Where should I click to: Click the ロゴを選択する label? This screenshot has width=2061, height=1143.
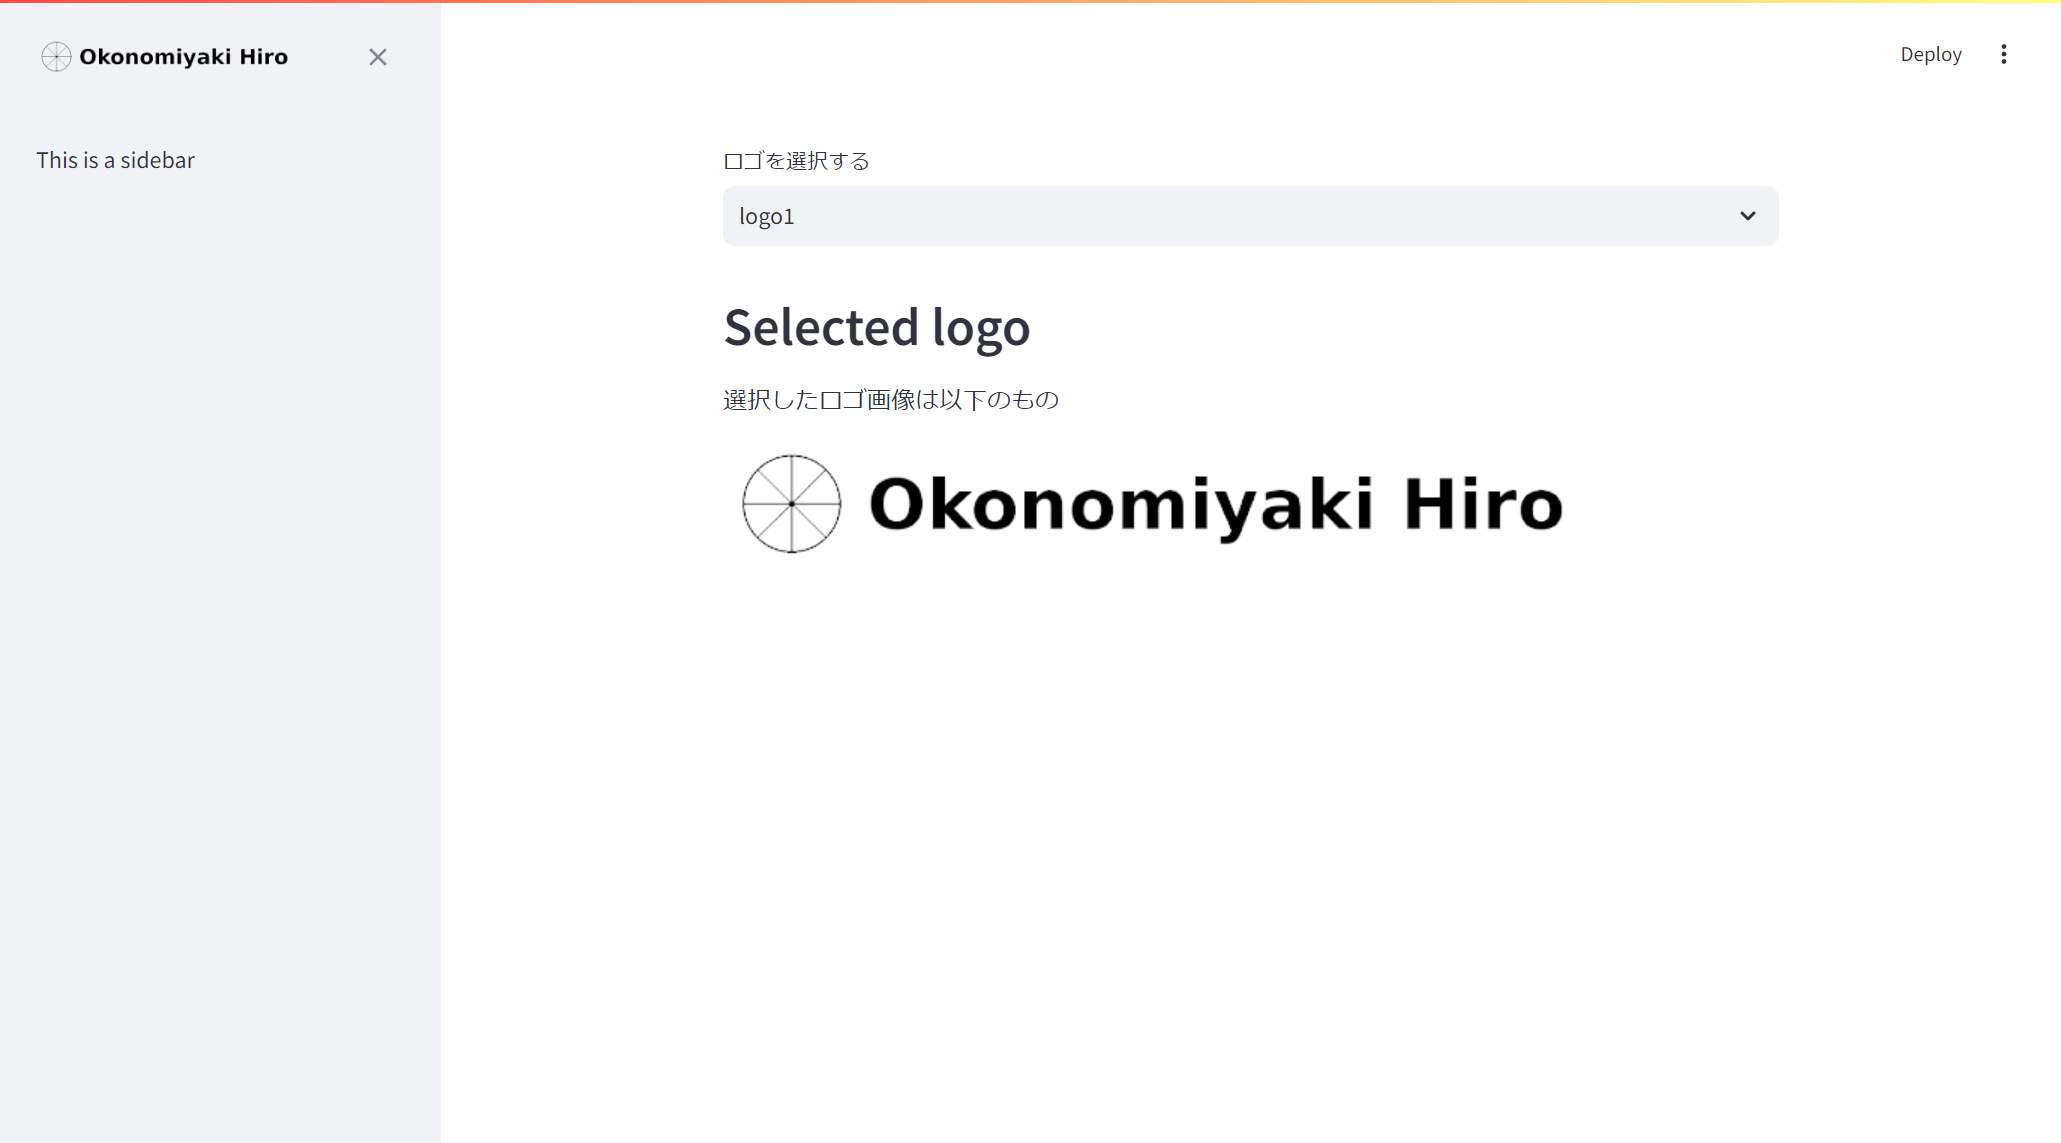pos(796,161)
